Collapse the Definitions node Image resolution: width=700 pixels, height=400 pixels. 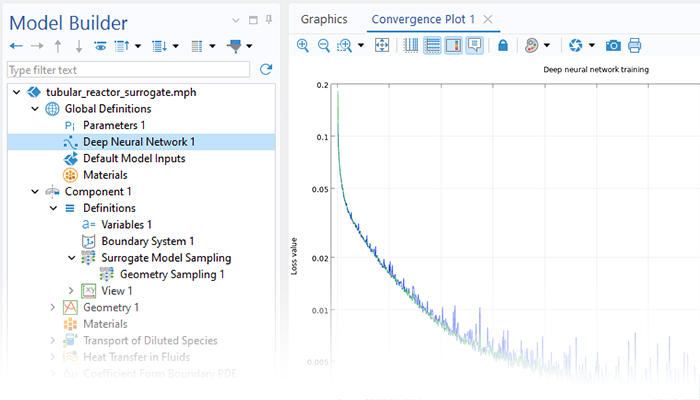click(53, 208)
